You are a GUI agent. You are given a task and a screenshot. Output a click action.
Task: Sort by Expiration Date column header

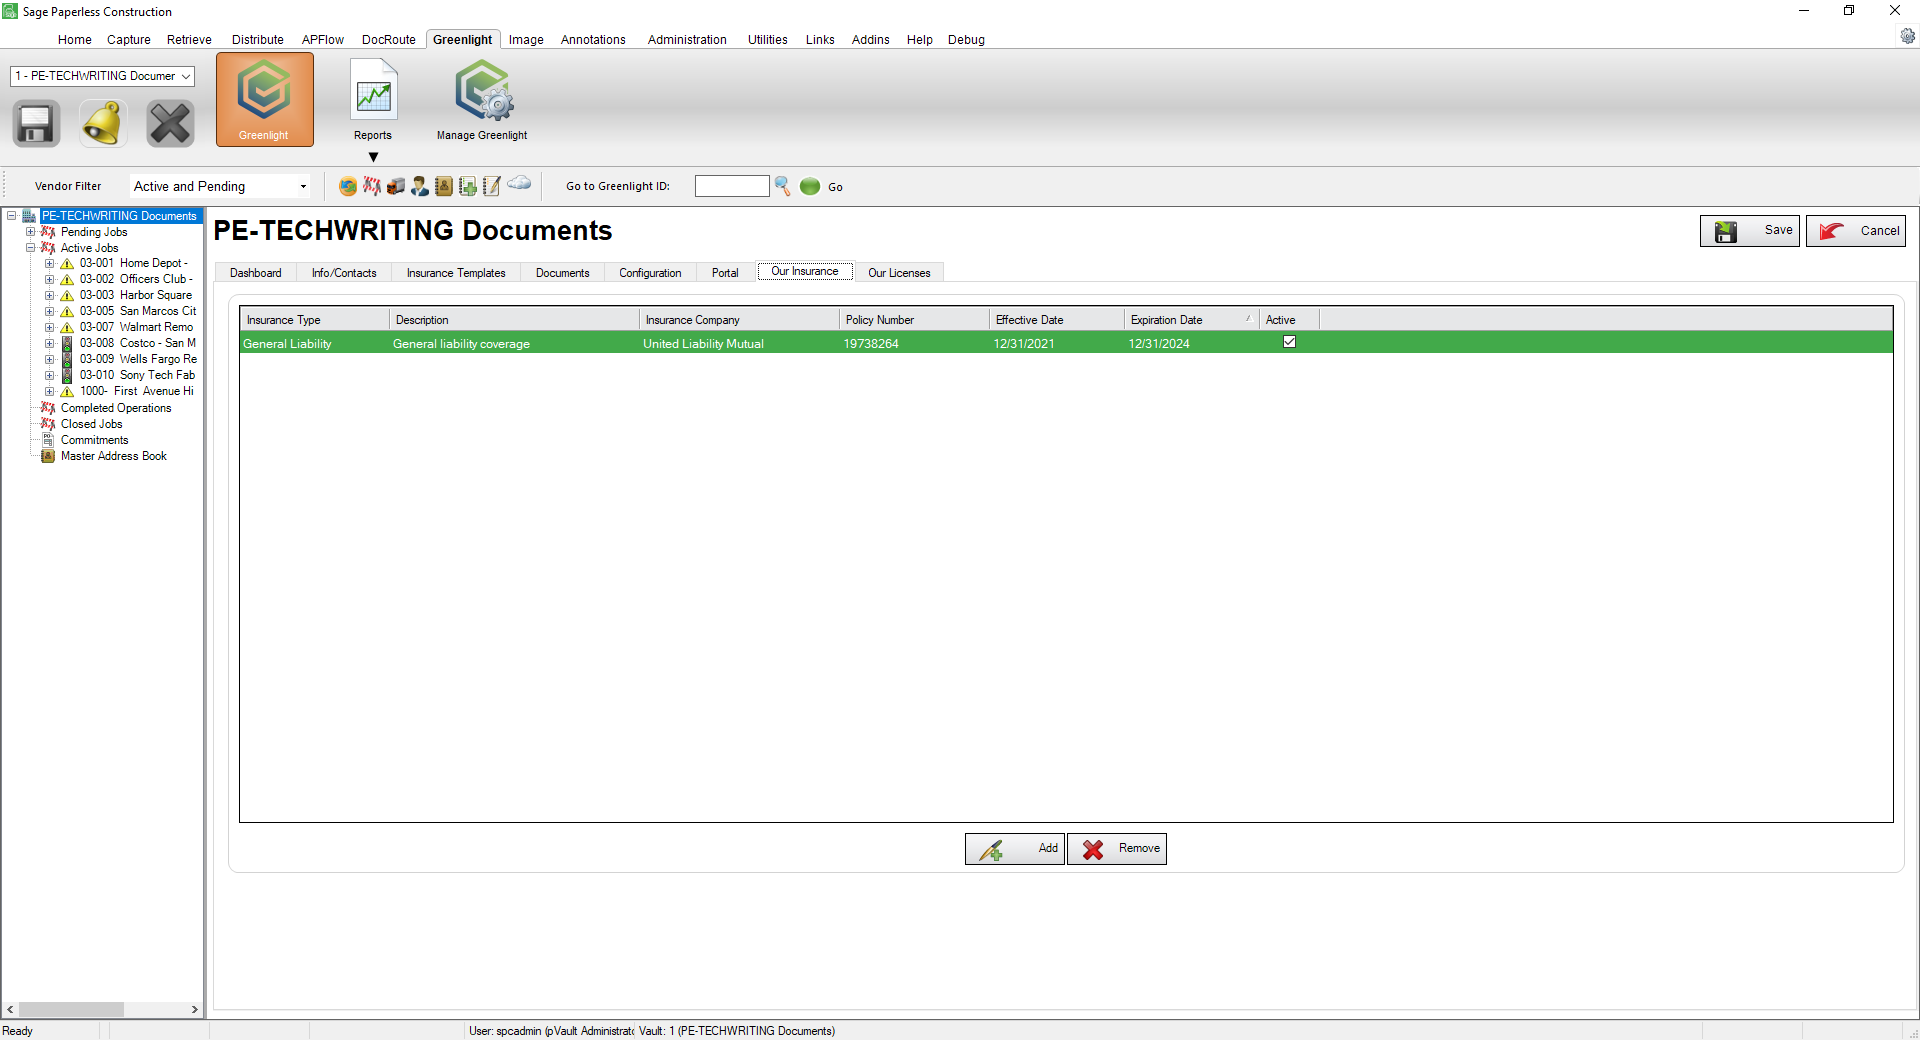point(1190,320)
